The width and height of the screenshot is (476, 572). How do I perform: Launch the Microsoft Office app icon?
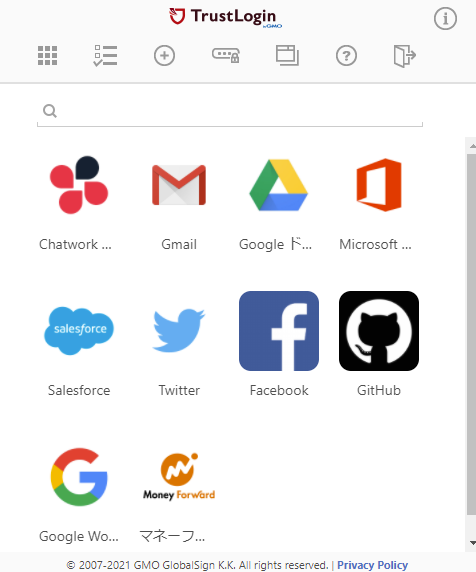pos(379,185)
